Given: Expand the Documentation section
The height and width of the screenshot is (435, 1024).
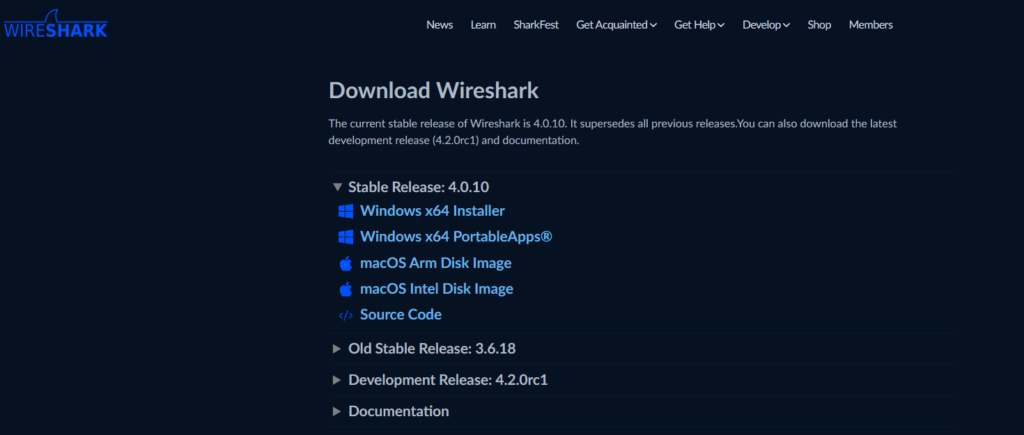Looking at the screenshot, I should click(337, 411).
